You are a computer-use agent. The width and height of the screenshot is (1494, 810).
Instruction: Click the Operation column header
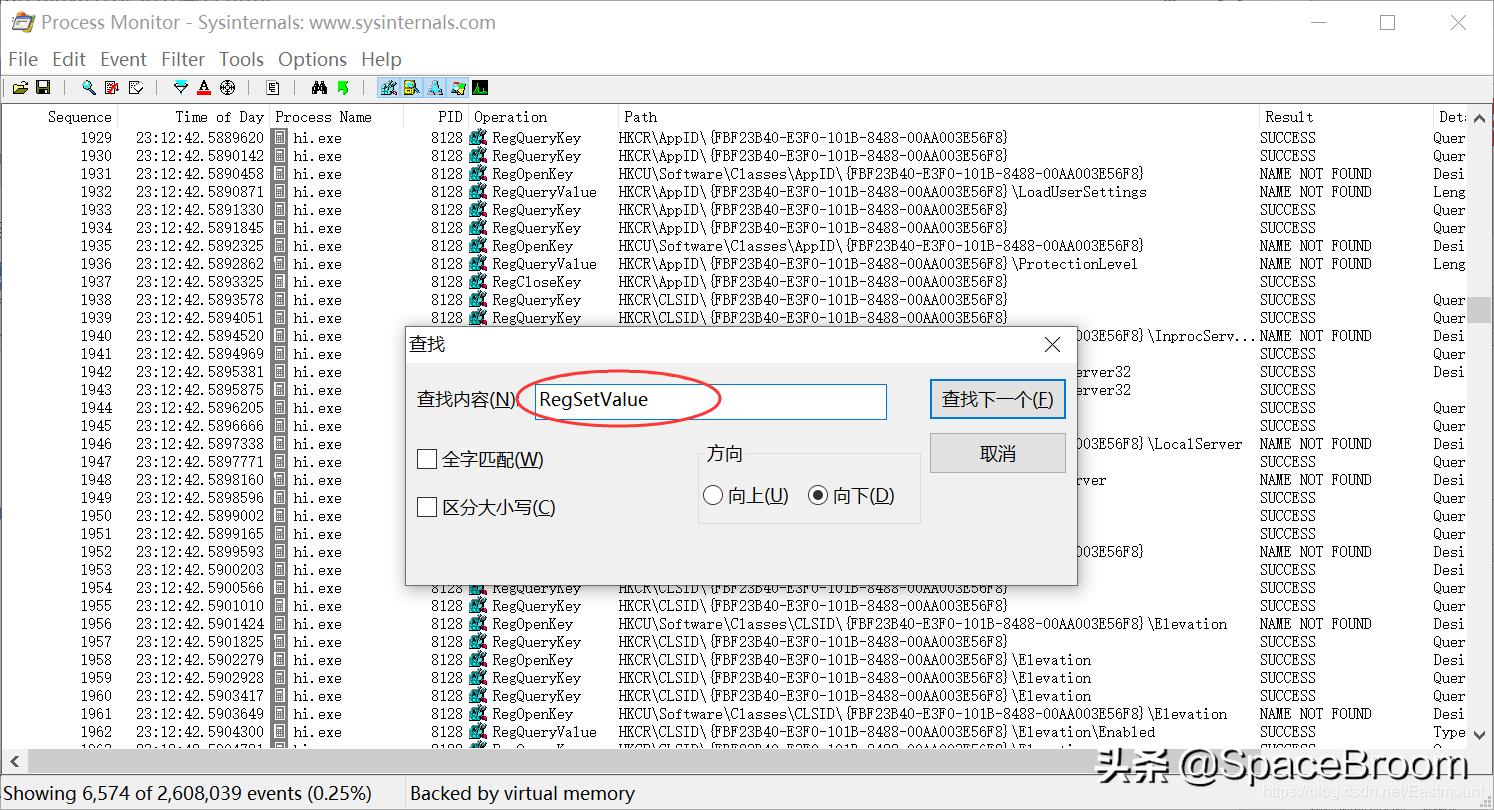coord(510,117)
